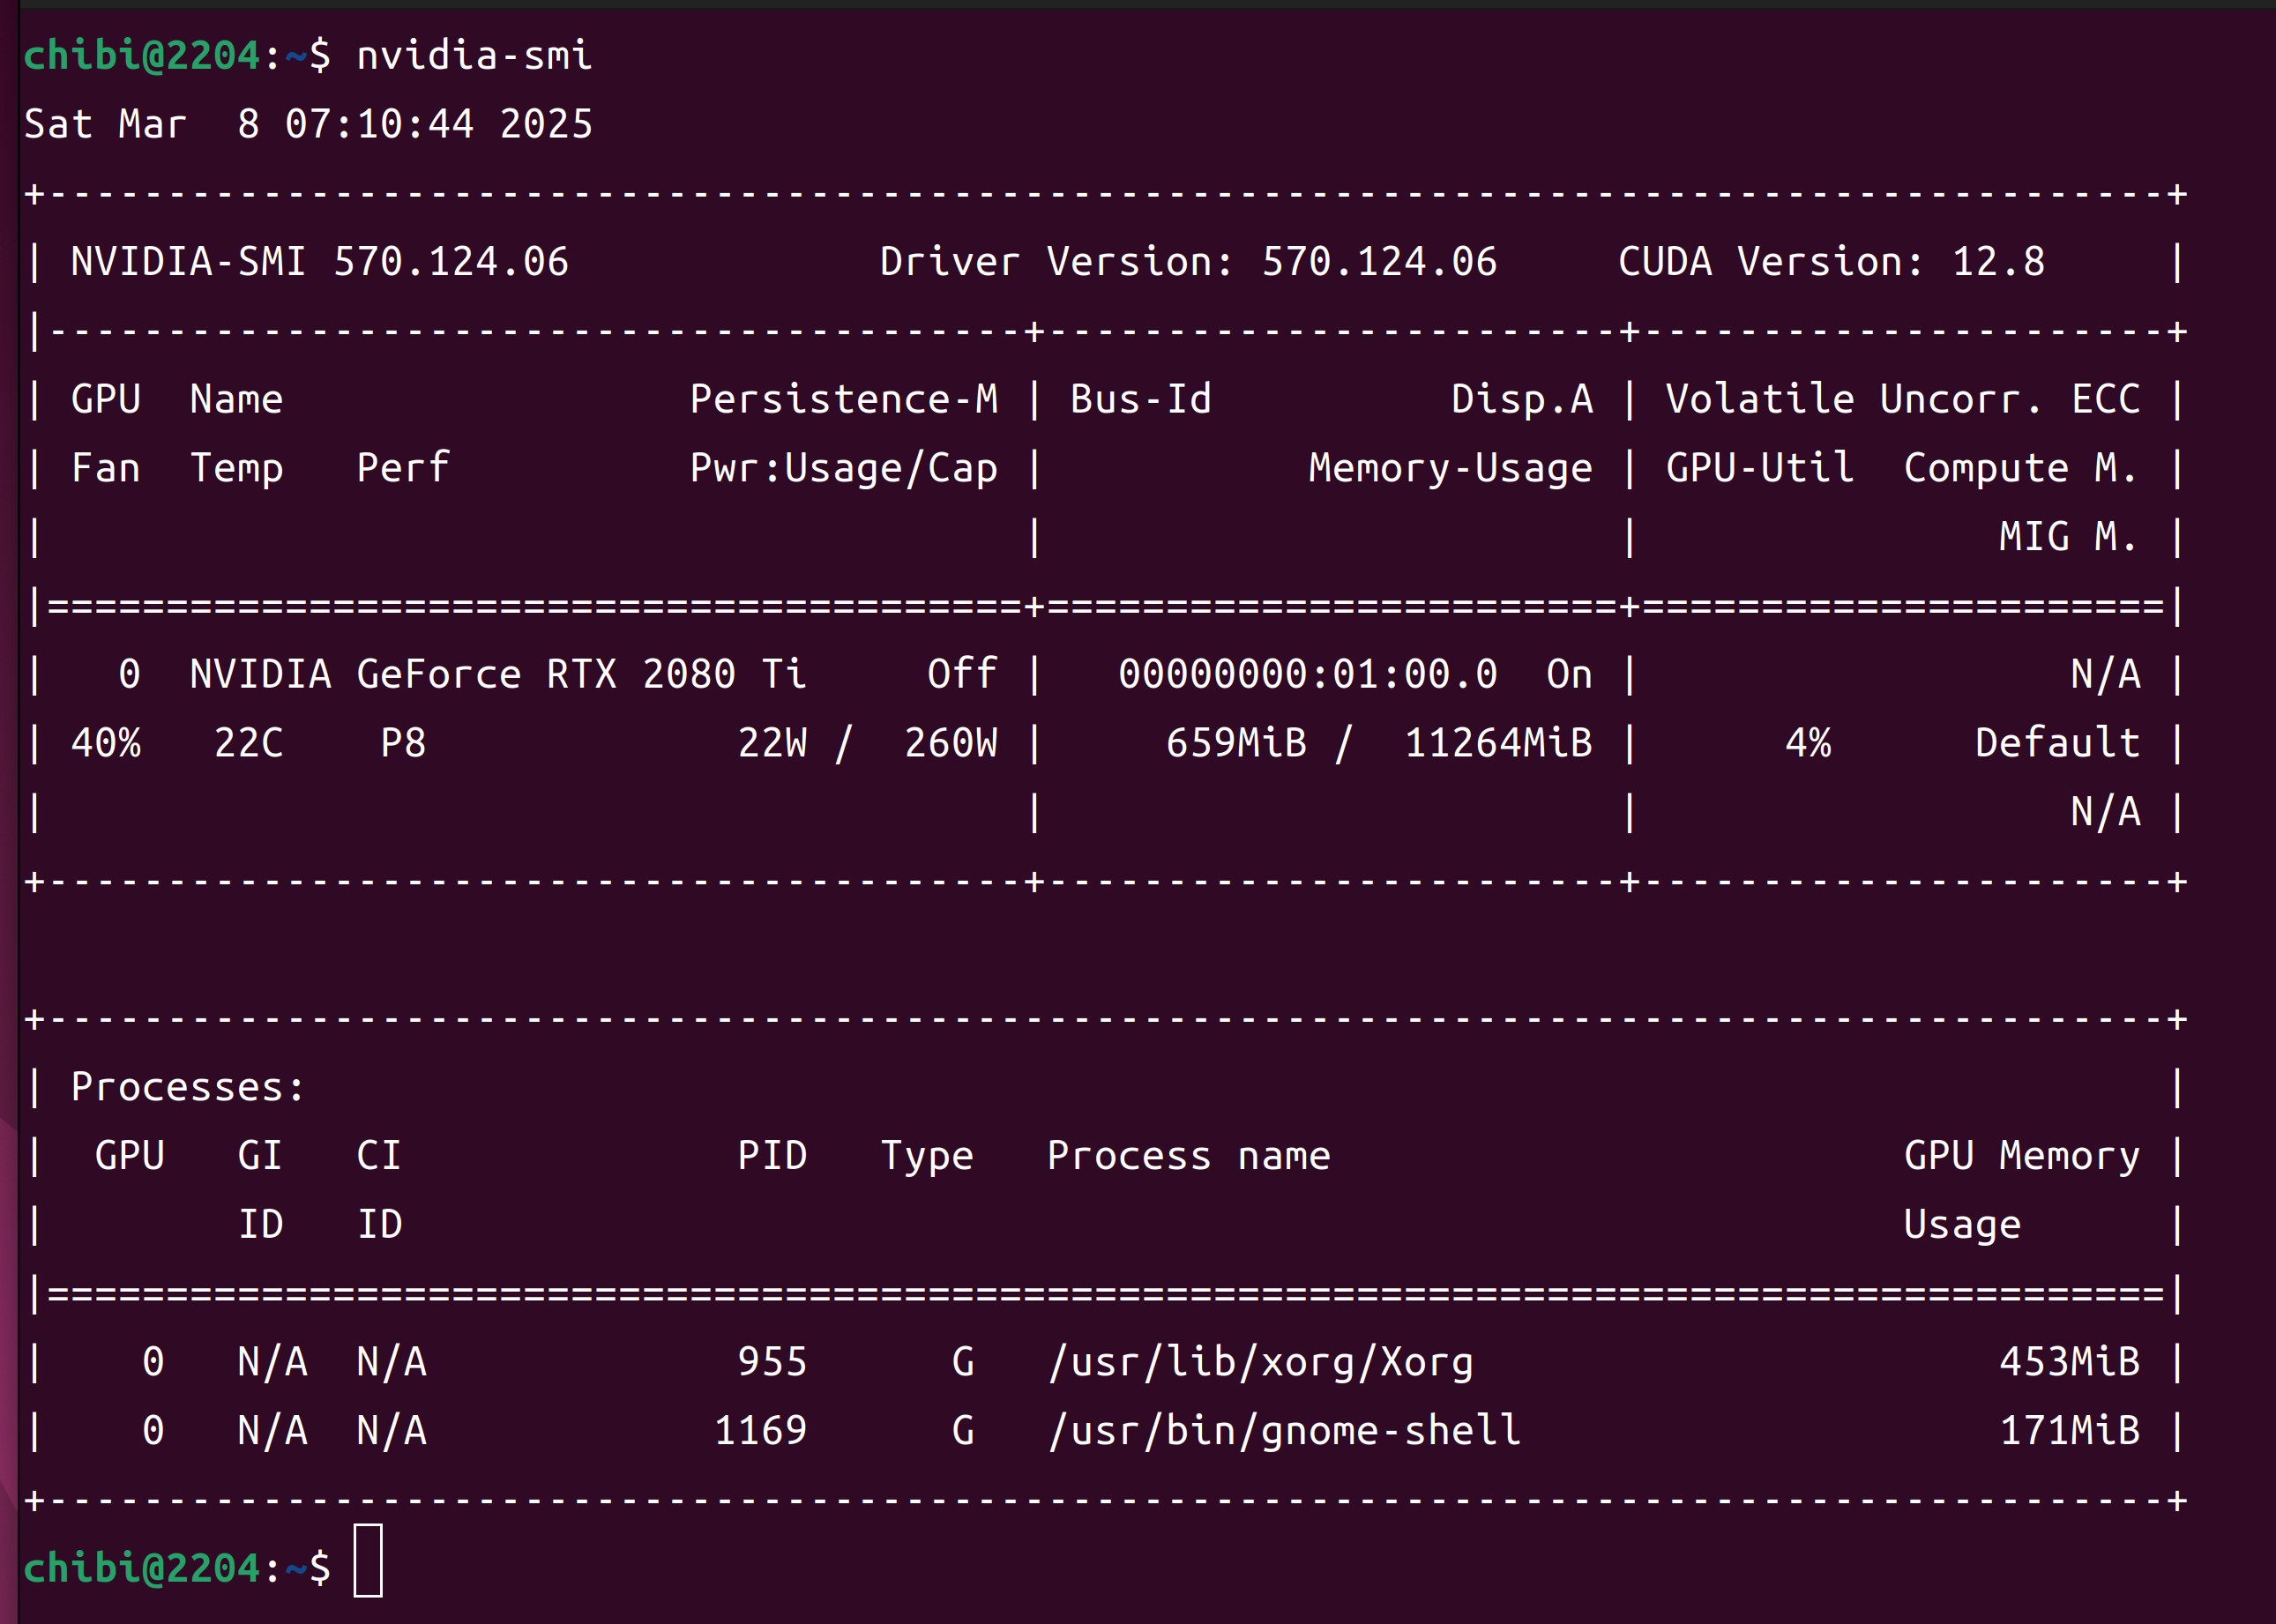Click the 453MiB GPU memory usage
Viewport: 2276px width, 1624px height.
(2069, 1362)
